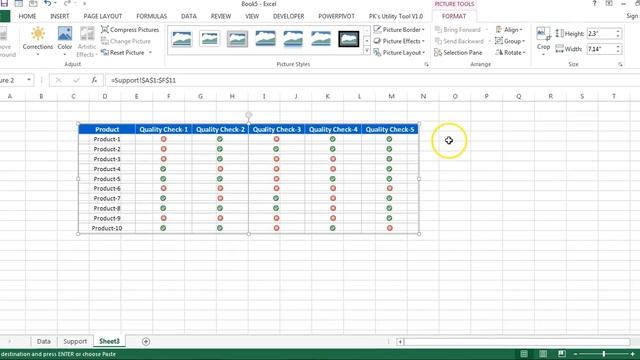The width and height of the screenshot is (640, 360).
Task: Open the PK's Utility Tool V1.0 tab
Action: coord(396,16)
